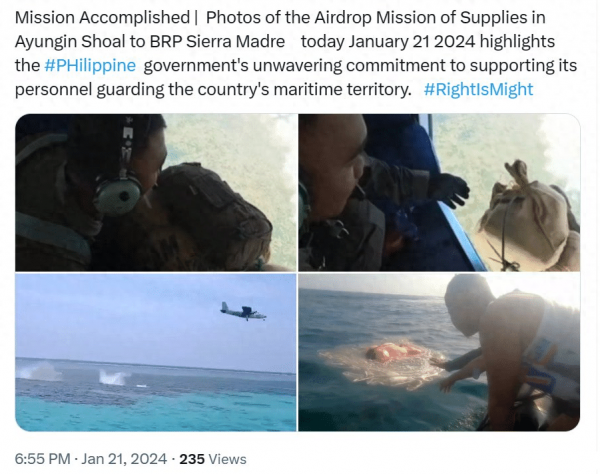This screenshot has width=600, height=474.
Task: Open photo of crewman wearing headset
Action: [156, 192]
